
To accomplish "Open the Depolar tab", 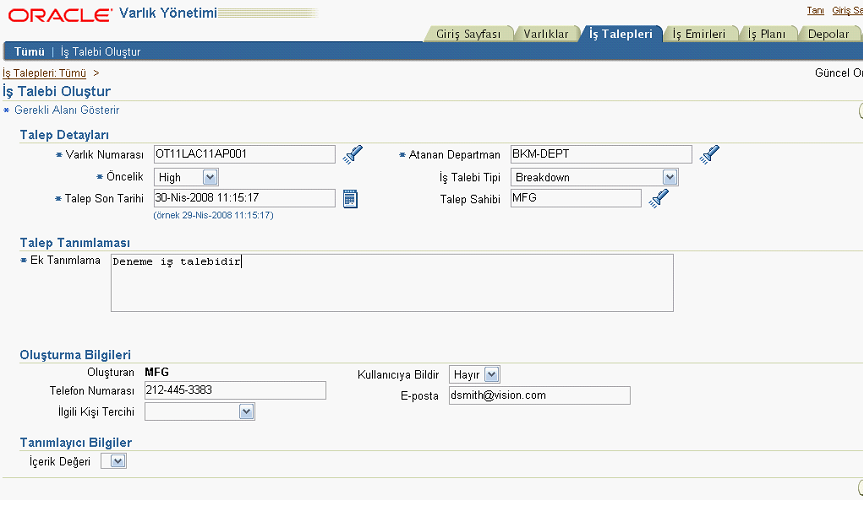I will point(828,34).
